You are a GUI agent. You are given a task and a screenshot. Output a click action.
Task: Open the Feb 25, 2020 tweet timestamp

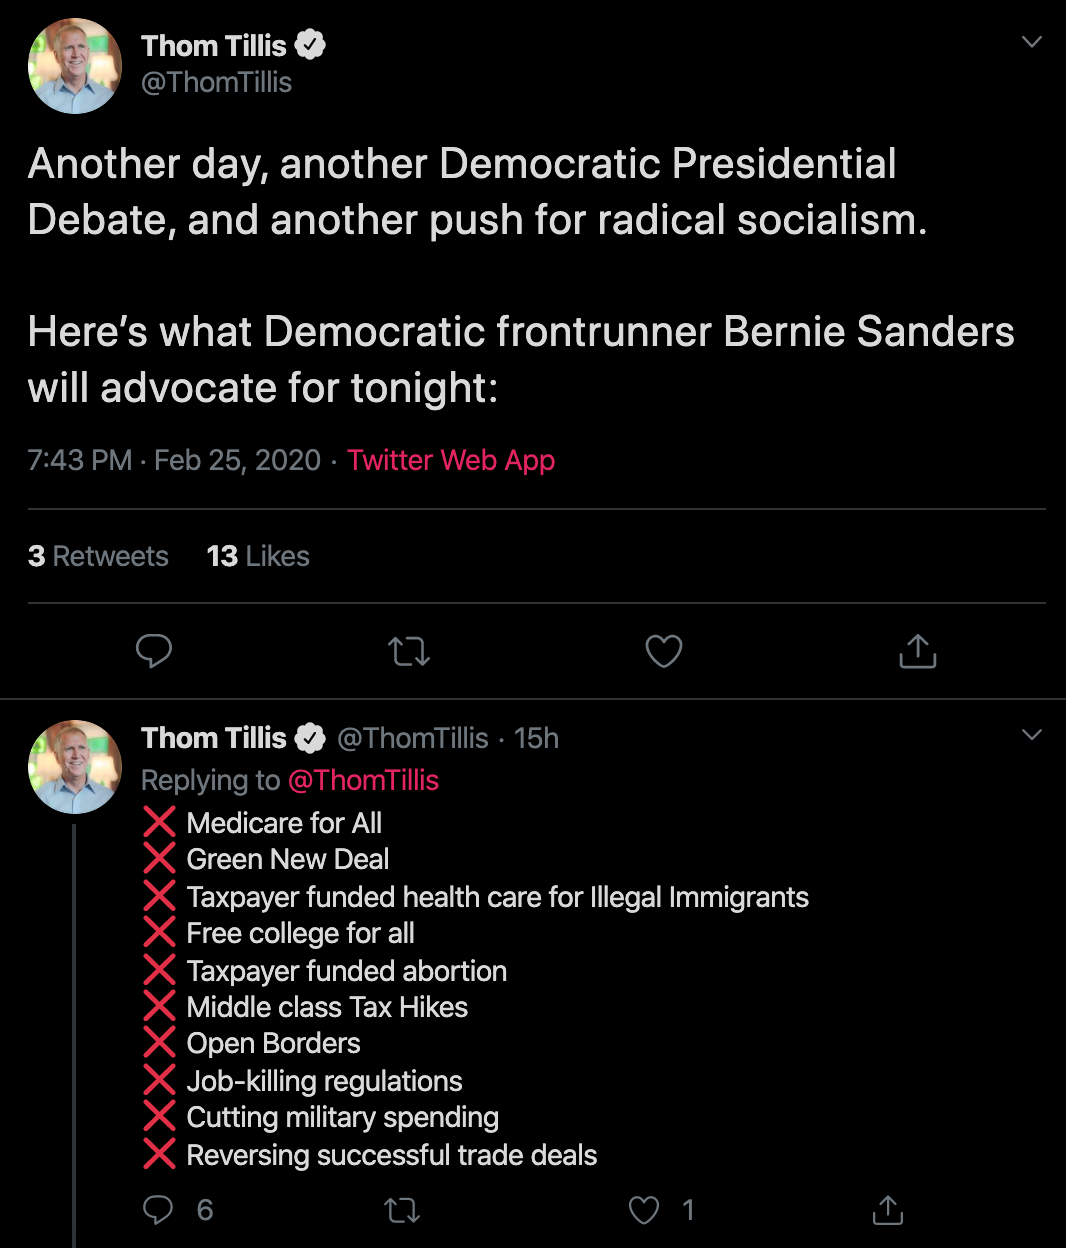click(x=237, y=460)
